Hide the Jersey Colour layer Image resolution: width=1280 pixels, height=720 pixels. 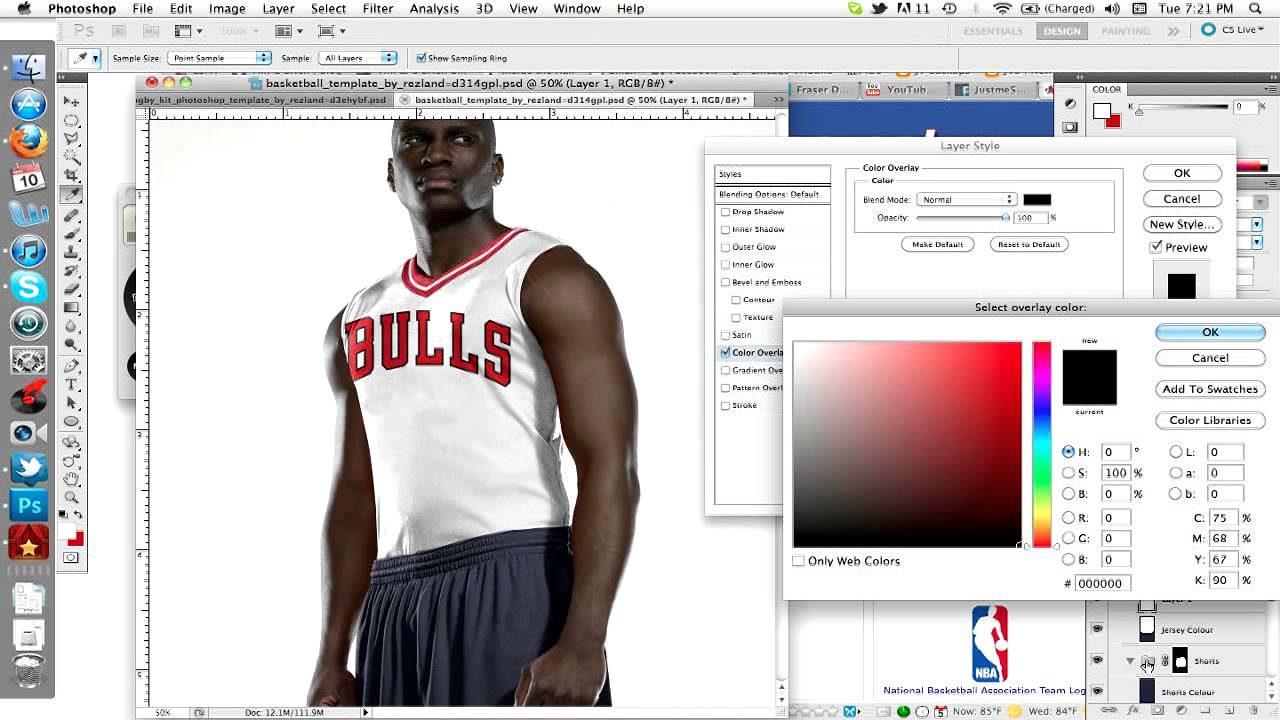pyautogui.click(x=1097, y=629)
